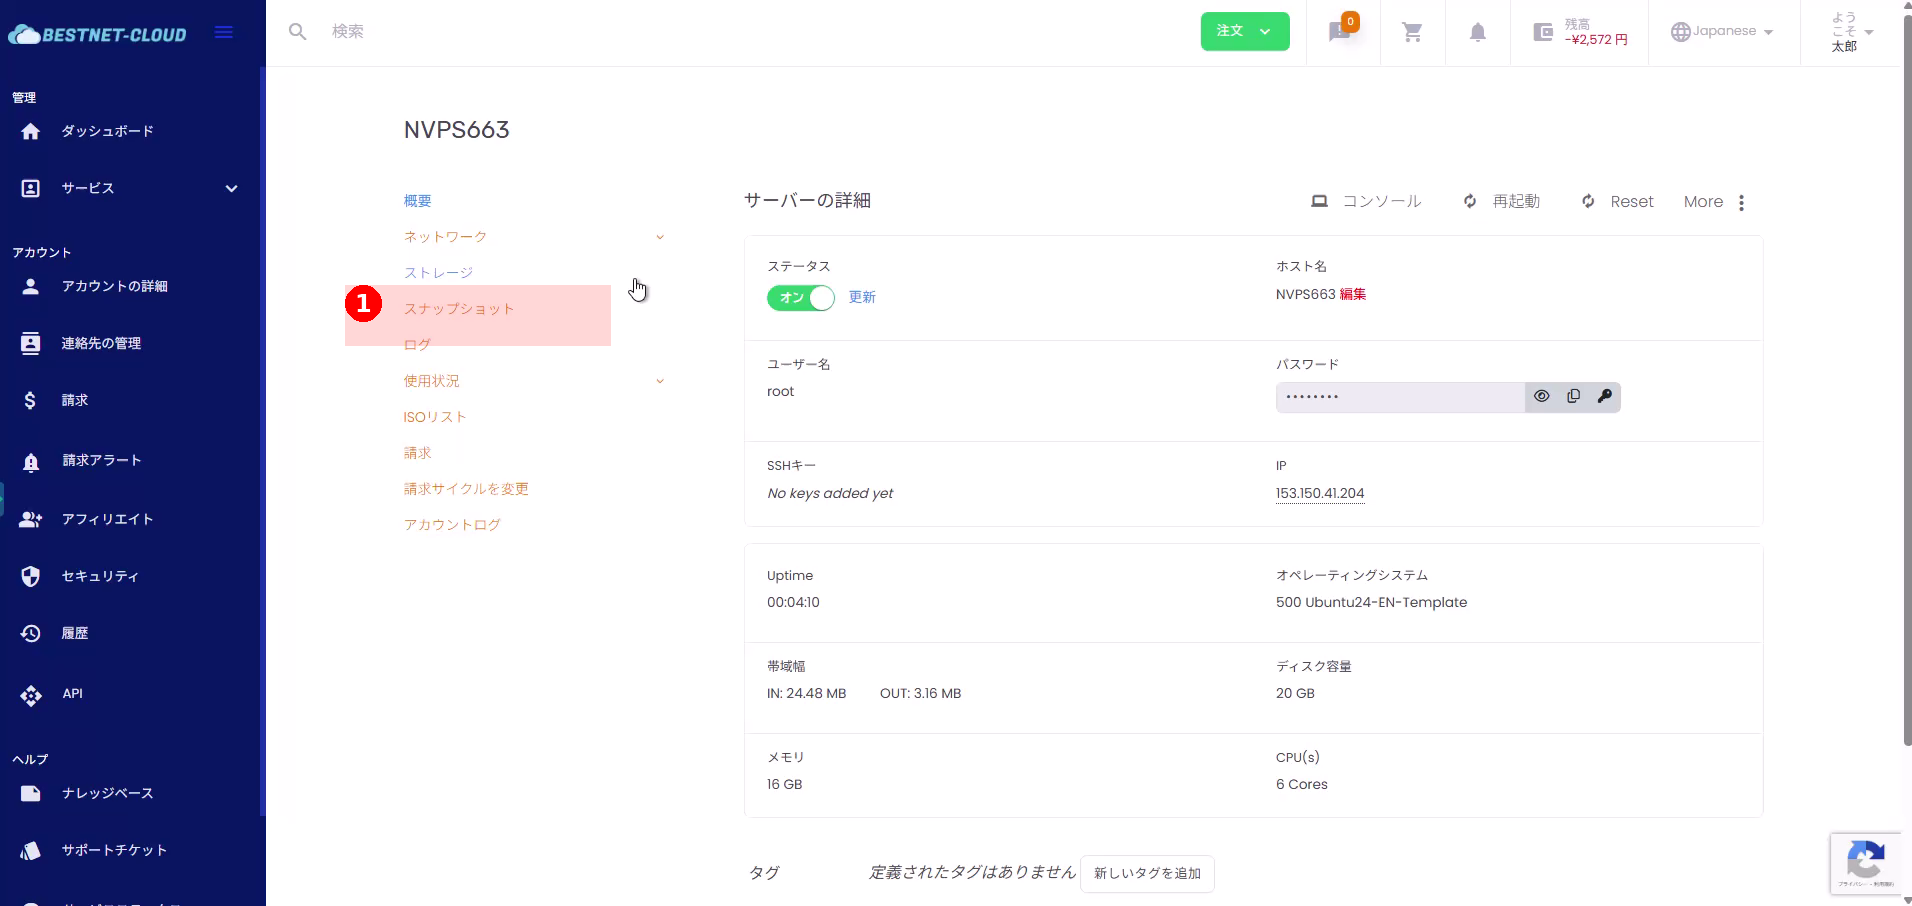
Task: Click the key icon to change password
Action: (x=1604, y=397)
